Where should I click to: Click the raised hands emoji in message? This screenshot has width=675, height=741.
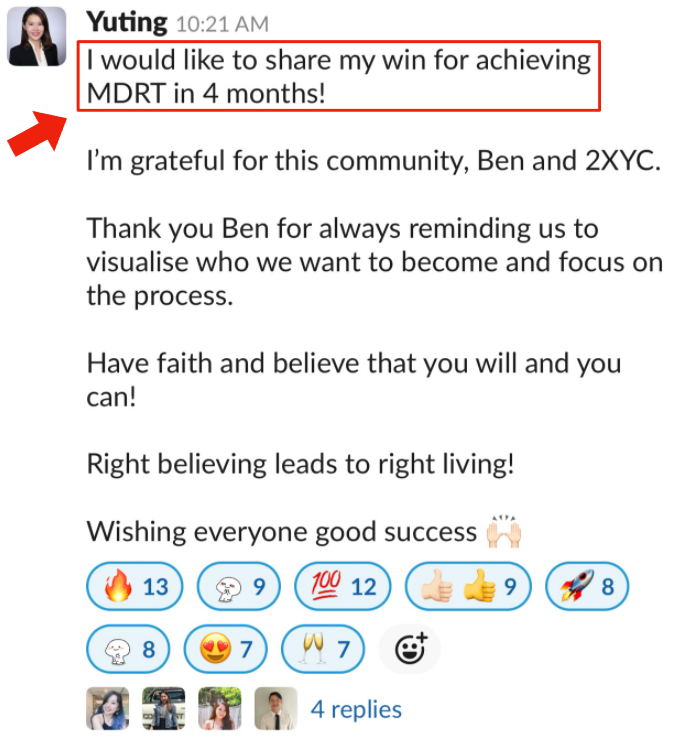504,532
